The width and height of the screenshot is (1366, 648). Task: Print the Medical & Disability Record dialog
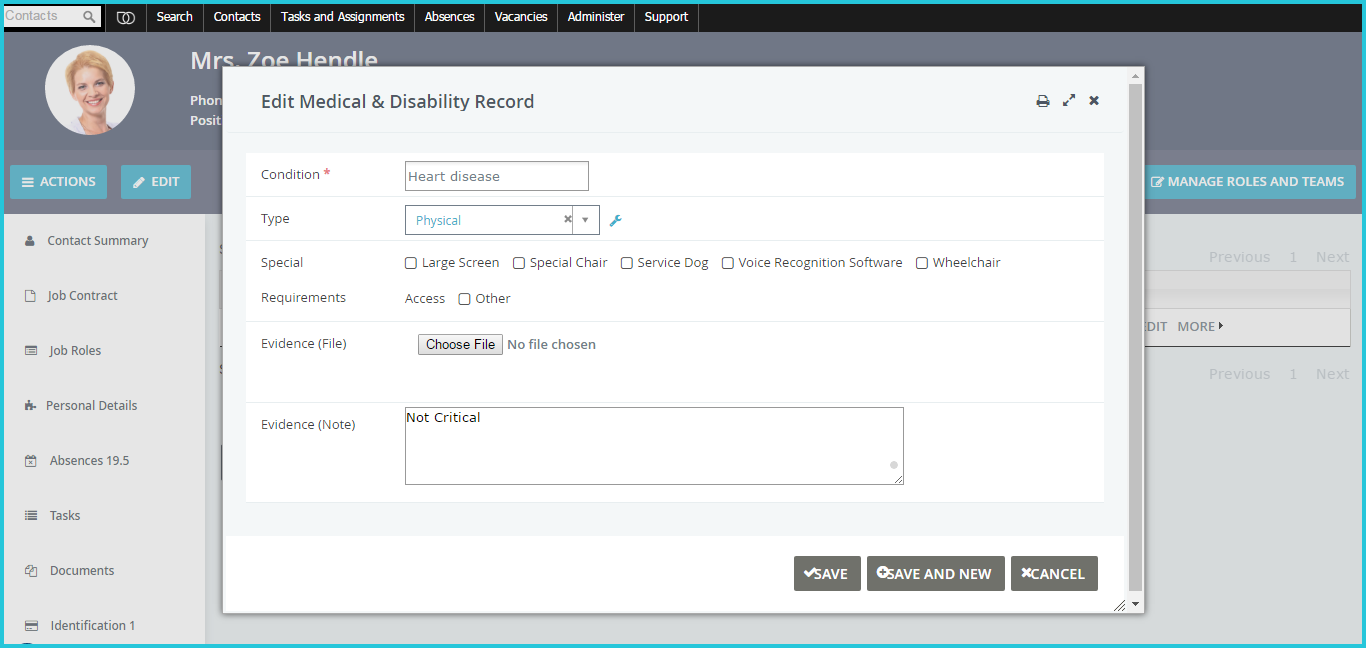[1043, 101]
